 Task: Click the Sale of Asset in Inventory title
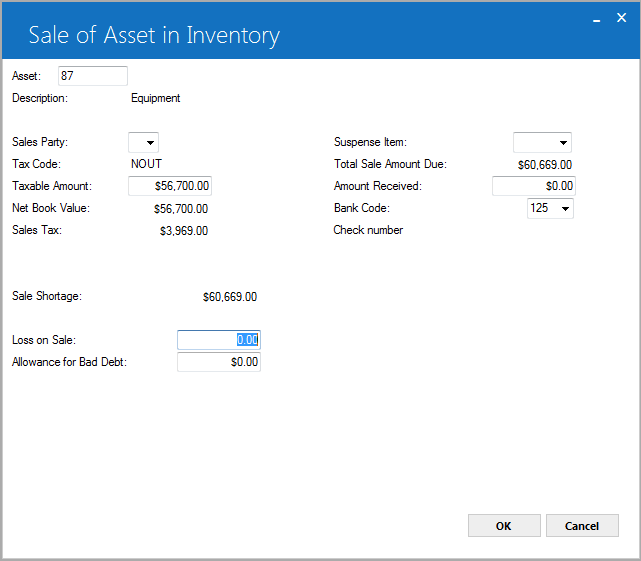click(154, 35)
